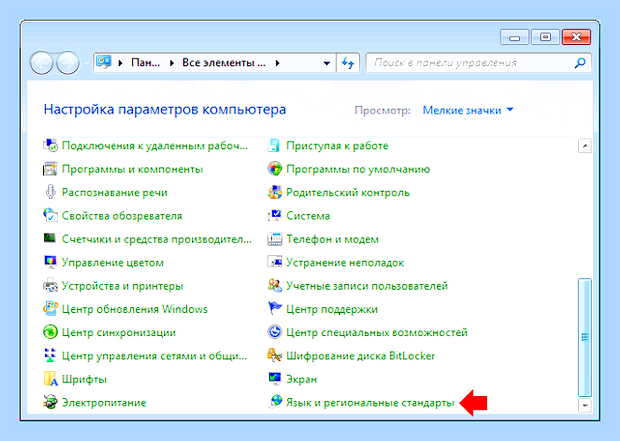The height and width of the screenshot is (441, 620).
Task: Open Центр специальных возможностей
Action: click(x=376, y=333)
